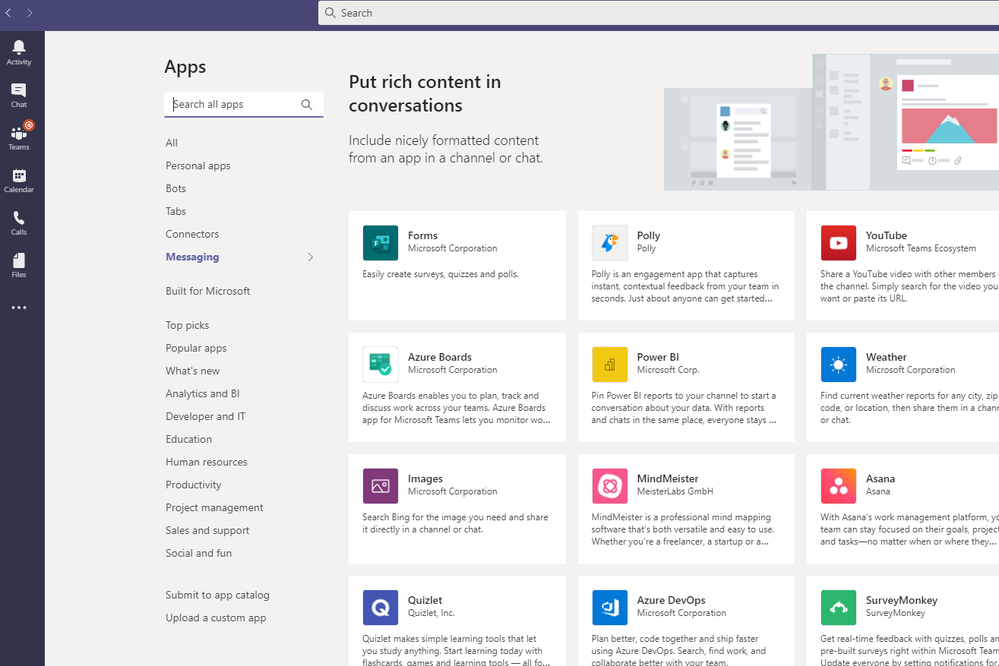Click the MindMeister pink icon
The image size is (999, 666).
pos(610,486)
